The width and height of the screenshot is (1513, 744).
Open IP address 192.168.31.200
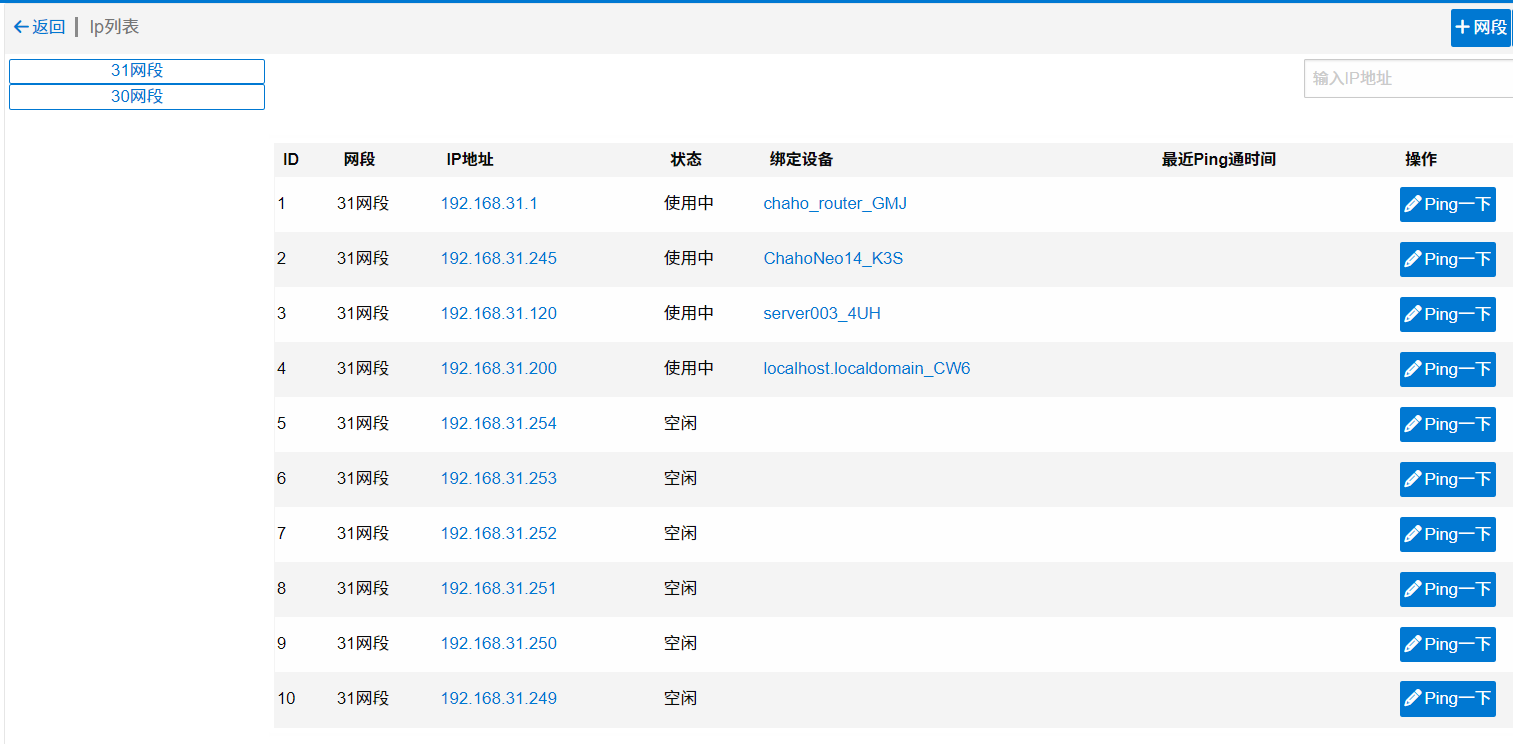click(x=499, y=368)
